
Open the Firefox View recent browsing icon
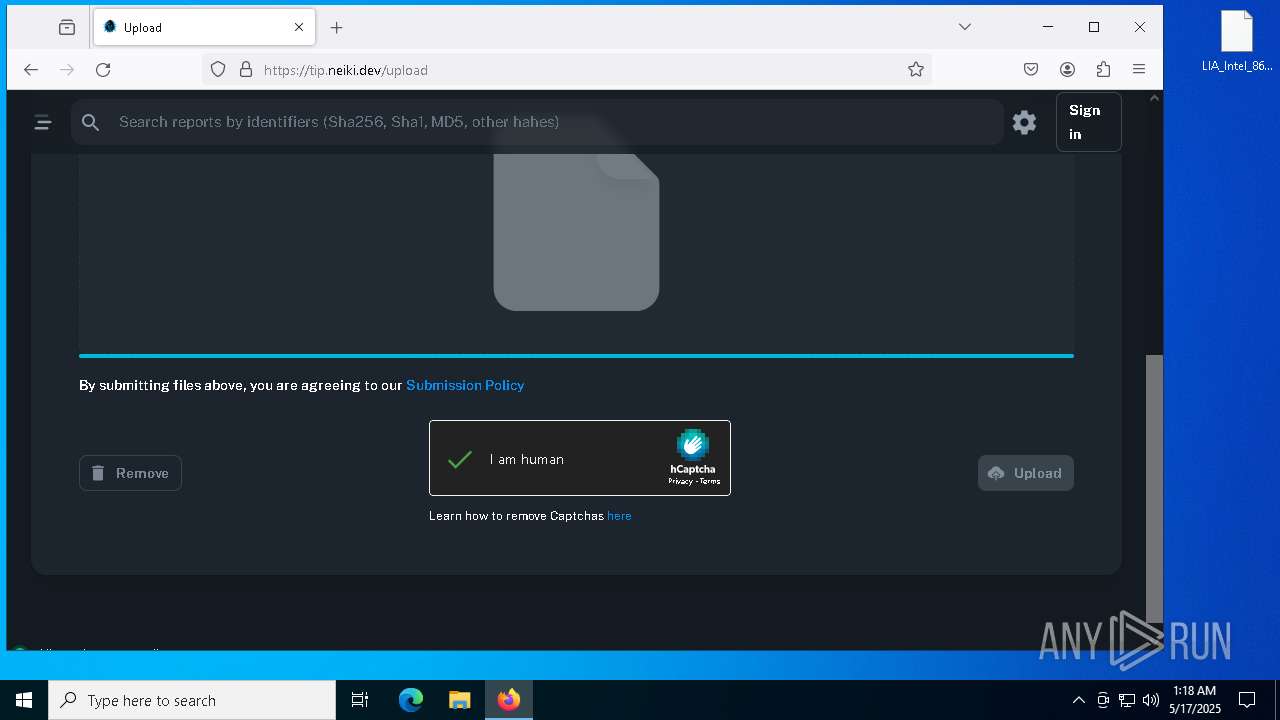click(x=67, y=28)
